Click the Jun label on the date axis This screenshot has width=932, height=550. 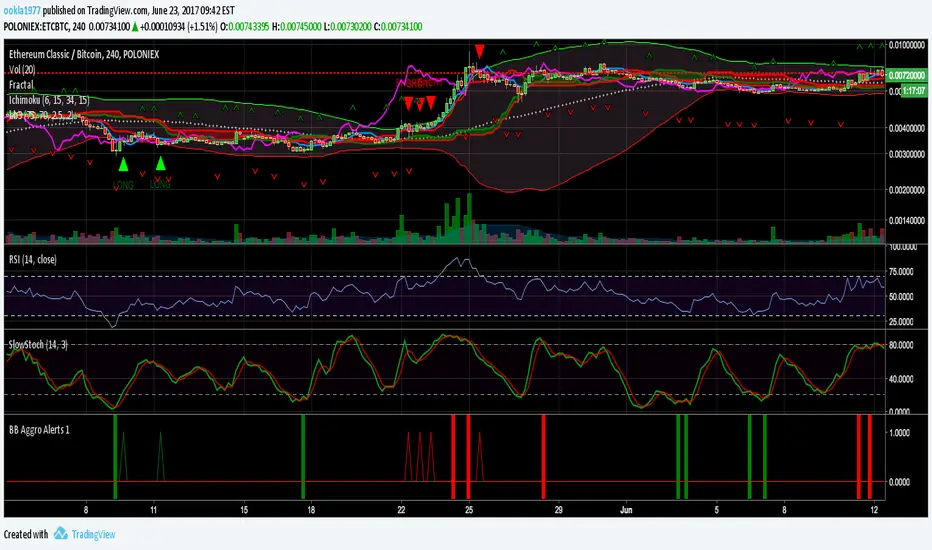625,510
